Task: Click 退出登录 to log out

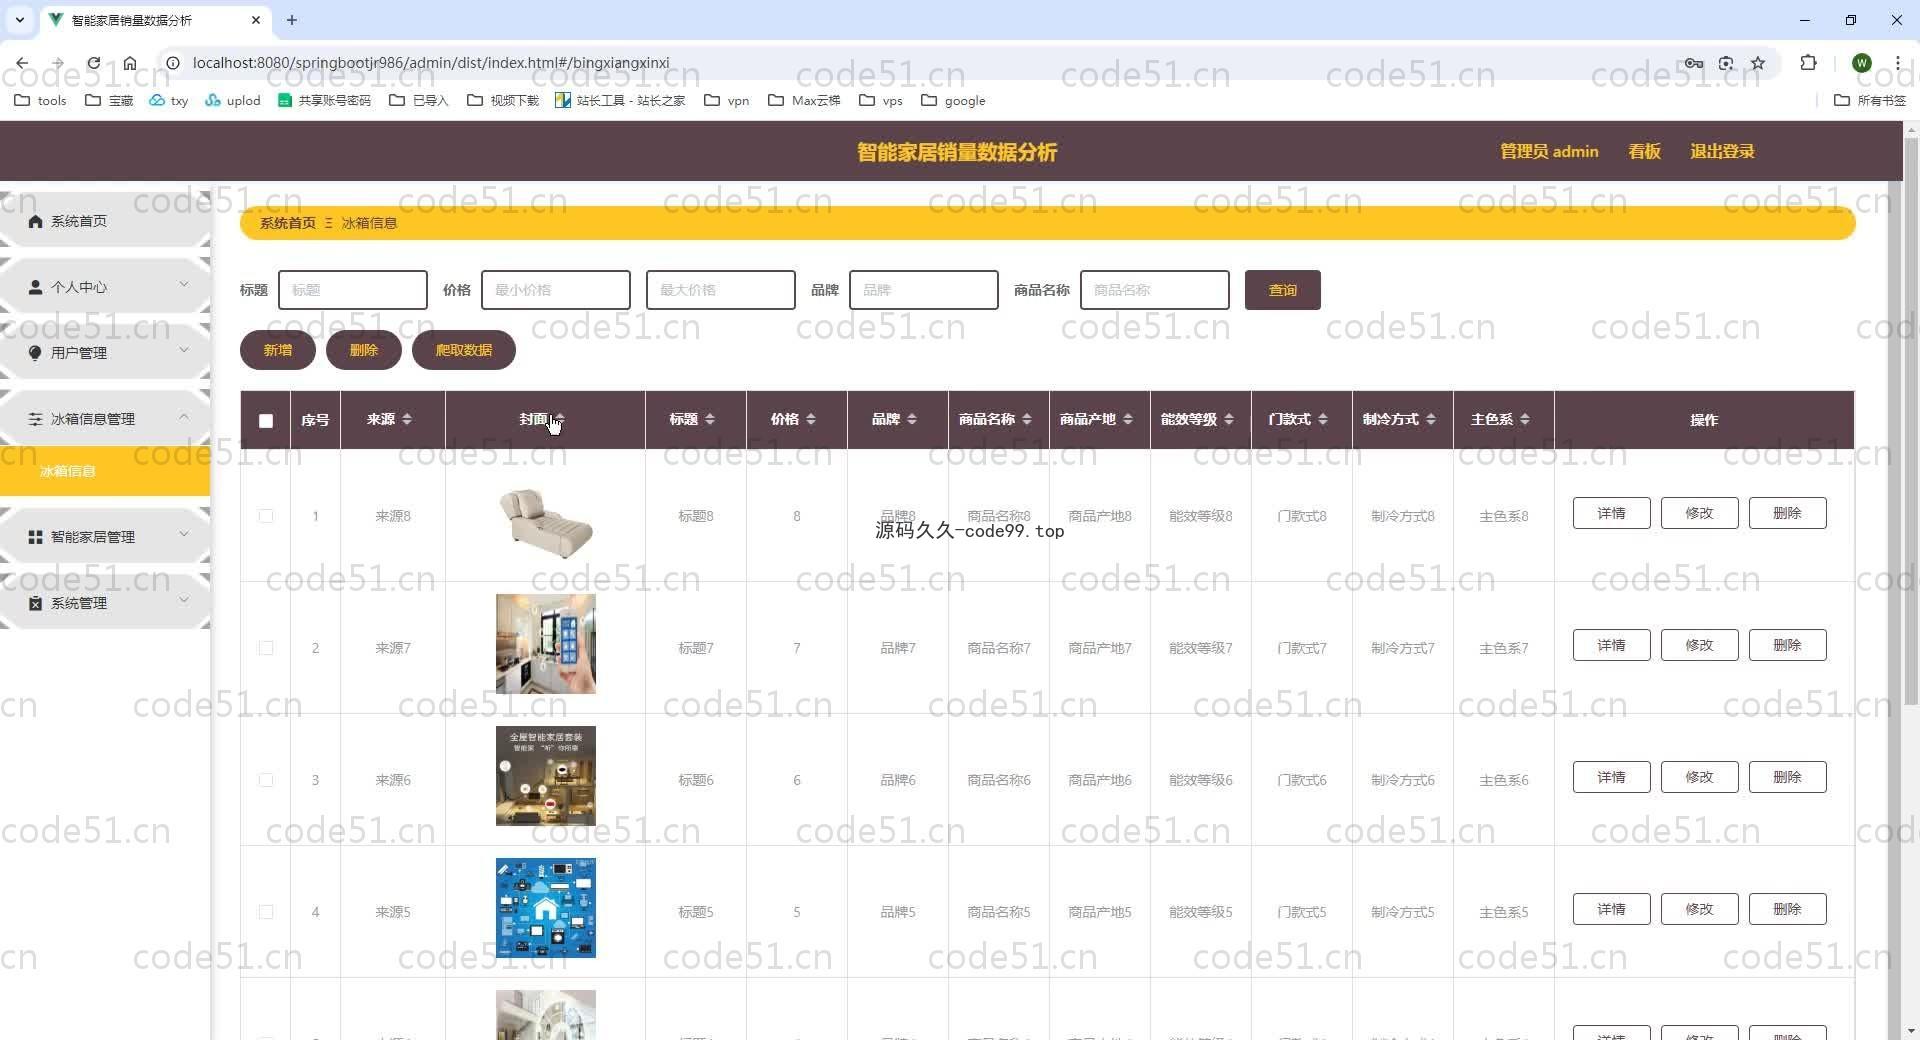Action: [x=1722, y=151]
